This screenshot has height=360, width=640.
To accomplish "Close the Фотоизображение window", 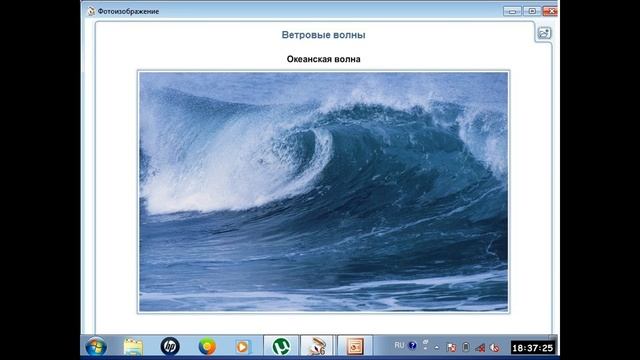I will pyautogui.click(x=550, y=11).
